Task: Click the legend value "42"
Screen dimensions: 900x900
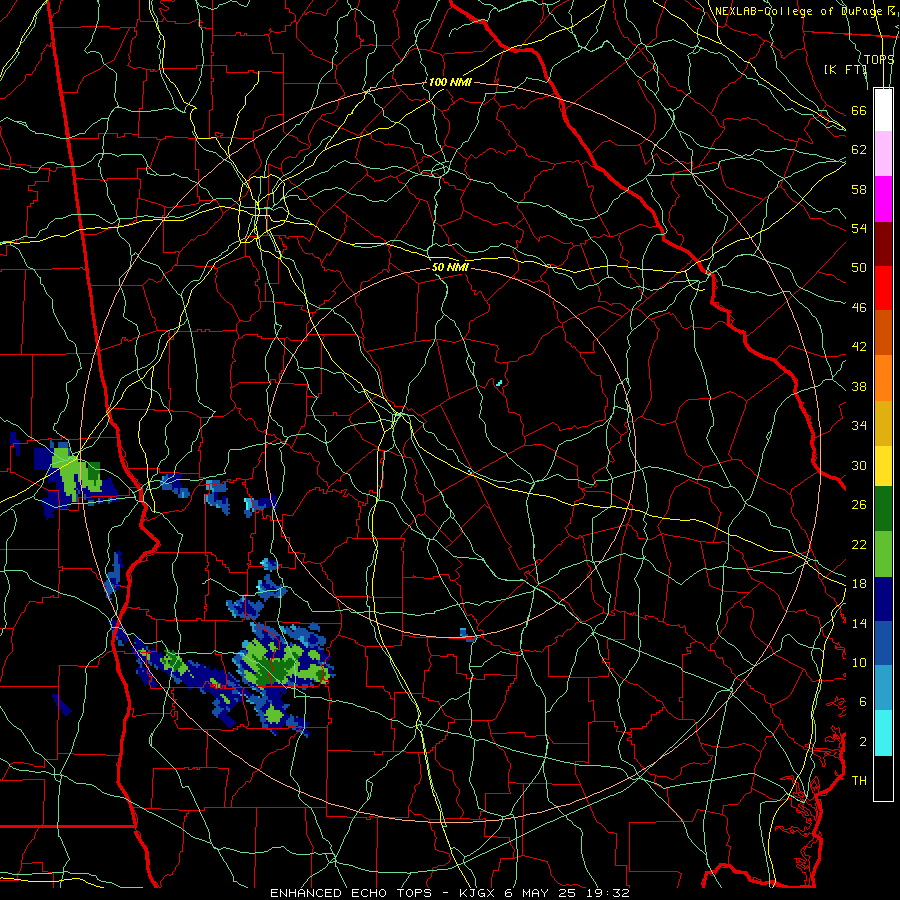Action: 859,347
